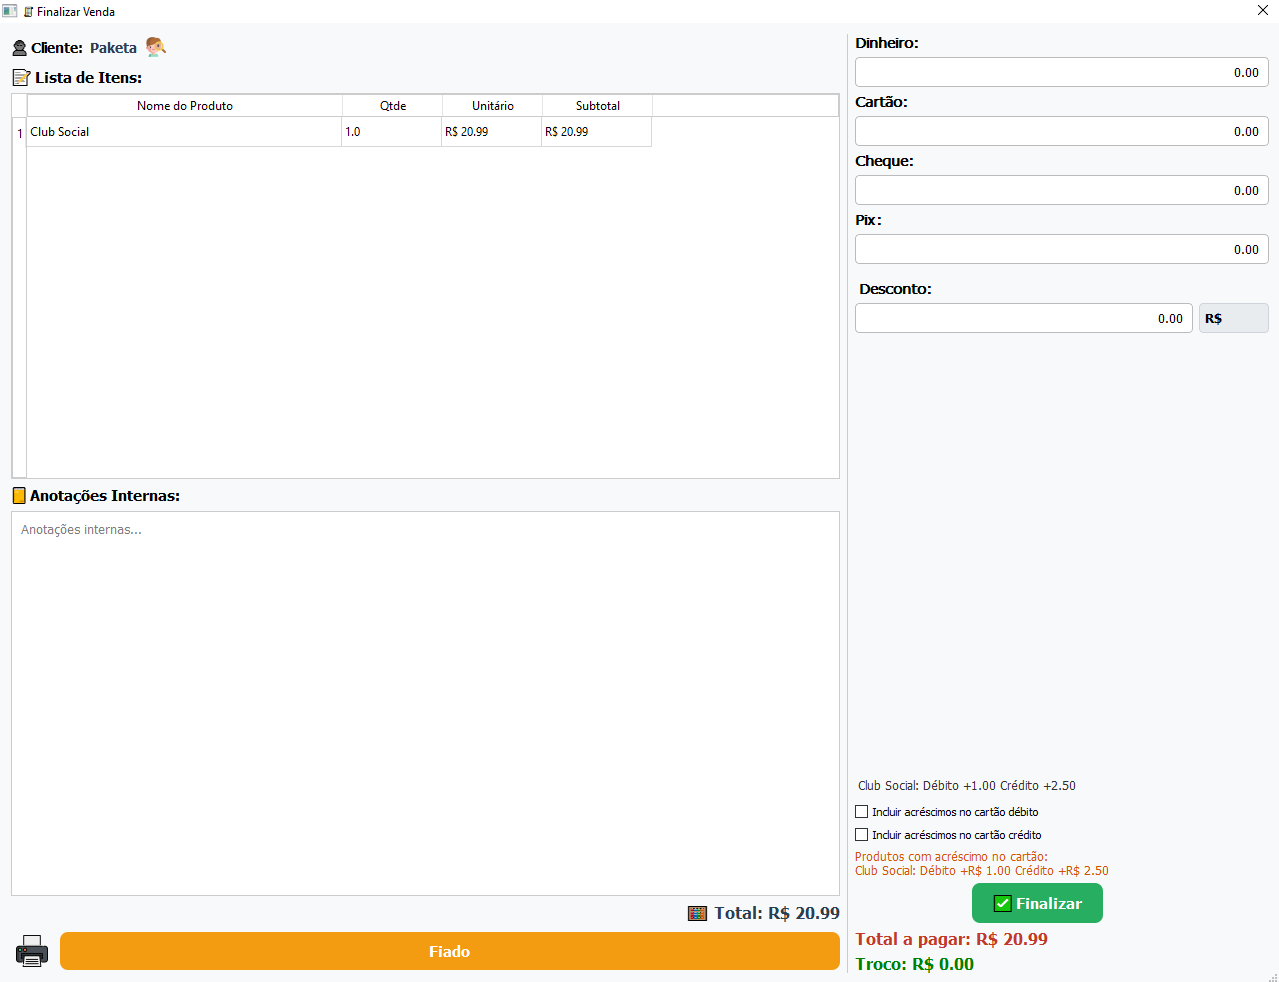
Task: Enable surcharge on debit card checkbox
Action: pos(862,812)
